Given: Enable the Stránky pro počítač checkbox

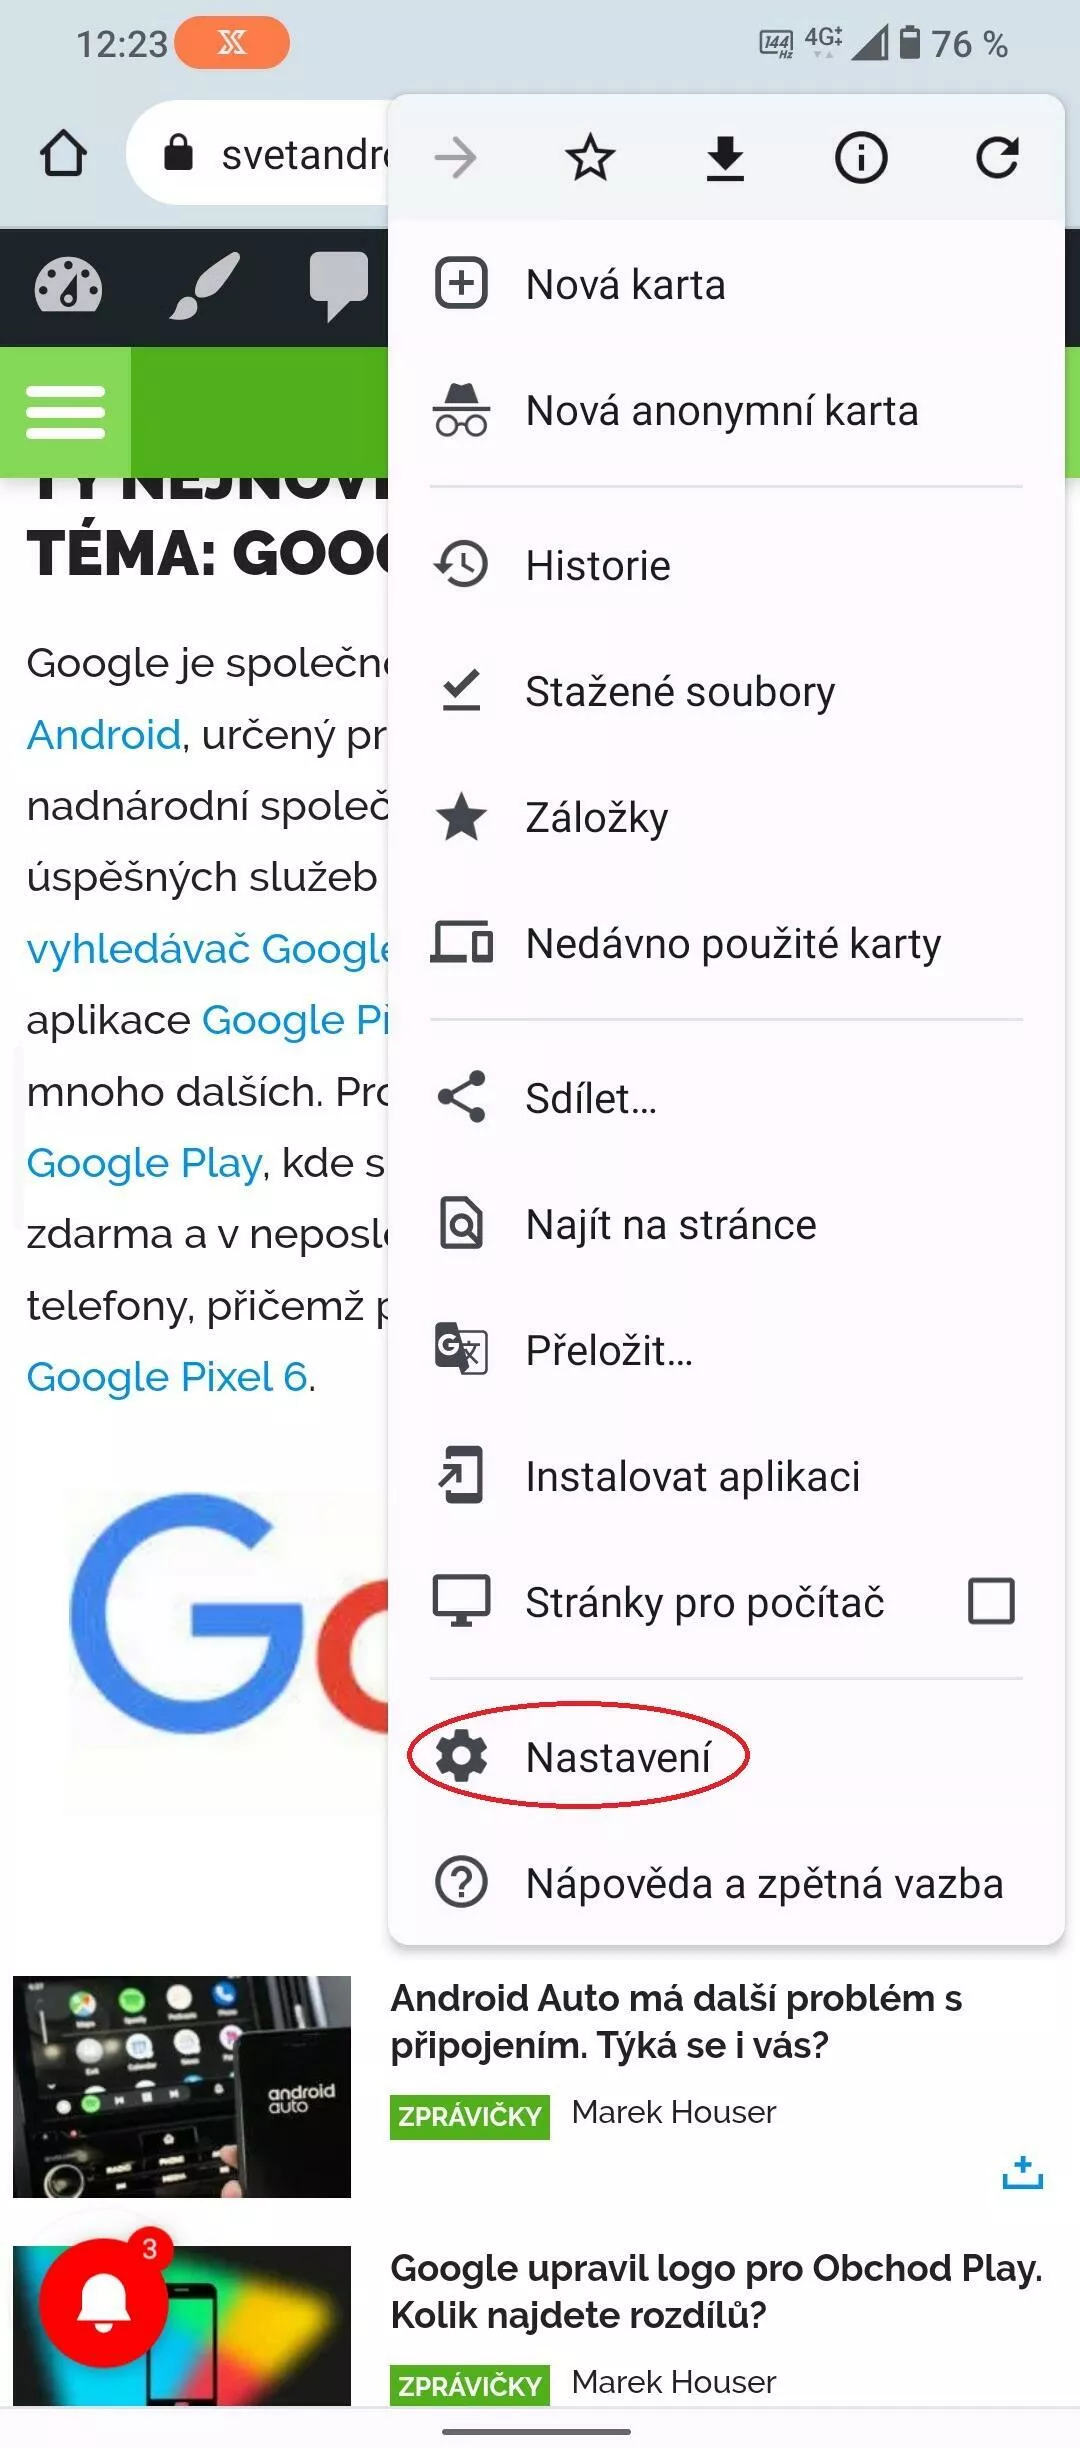Looking at the screenshot, I should 991,1601.
